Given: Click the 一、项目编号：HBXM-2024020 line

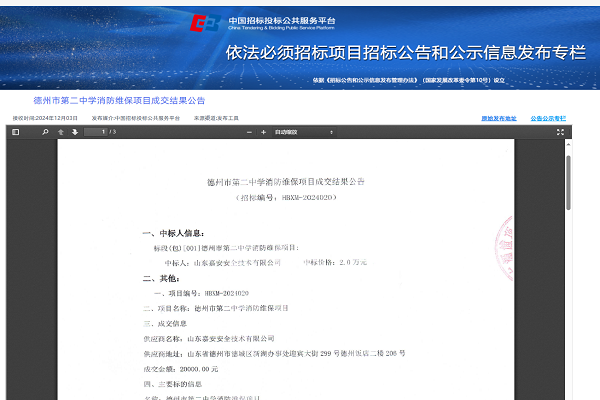Looking at the screenshot, I should (201, 293).
